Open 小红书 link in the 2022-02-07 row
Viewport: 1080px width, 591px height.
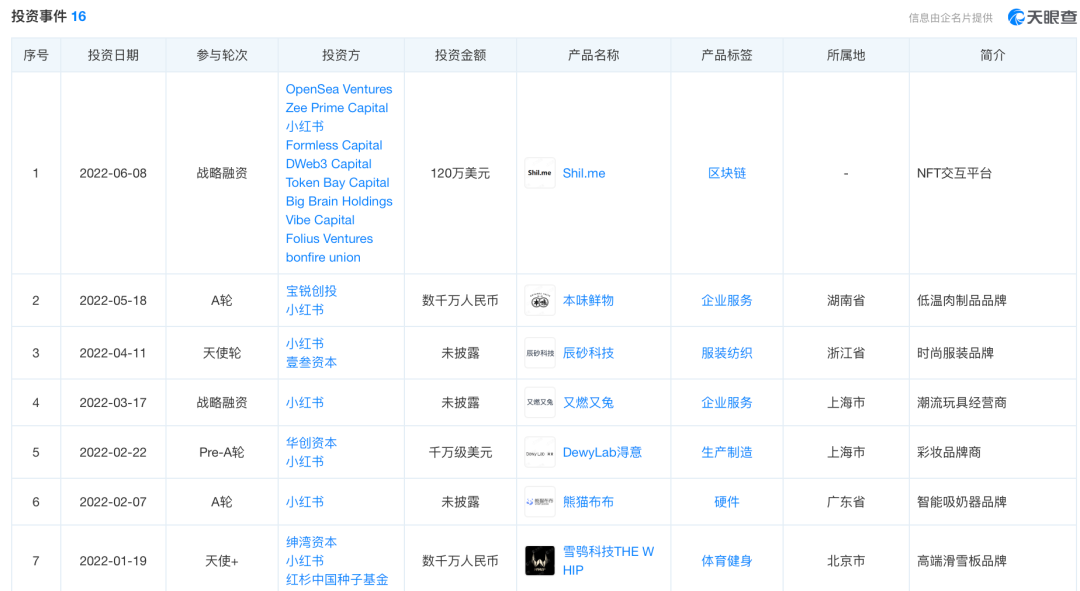coord(304,501)
